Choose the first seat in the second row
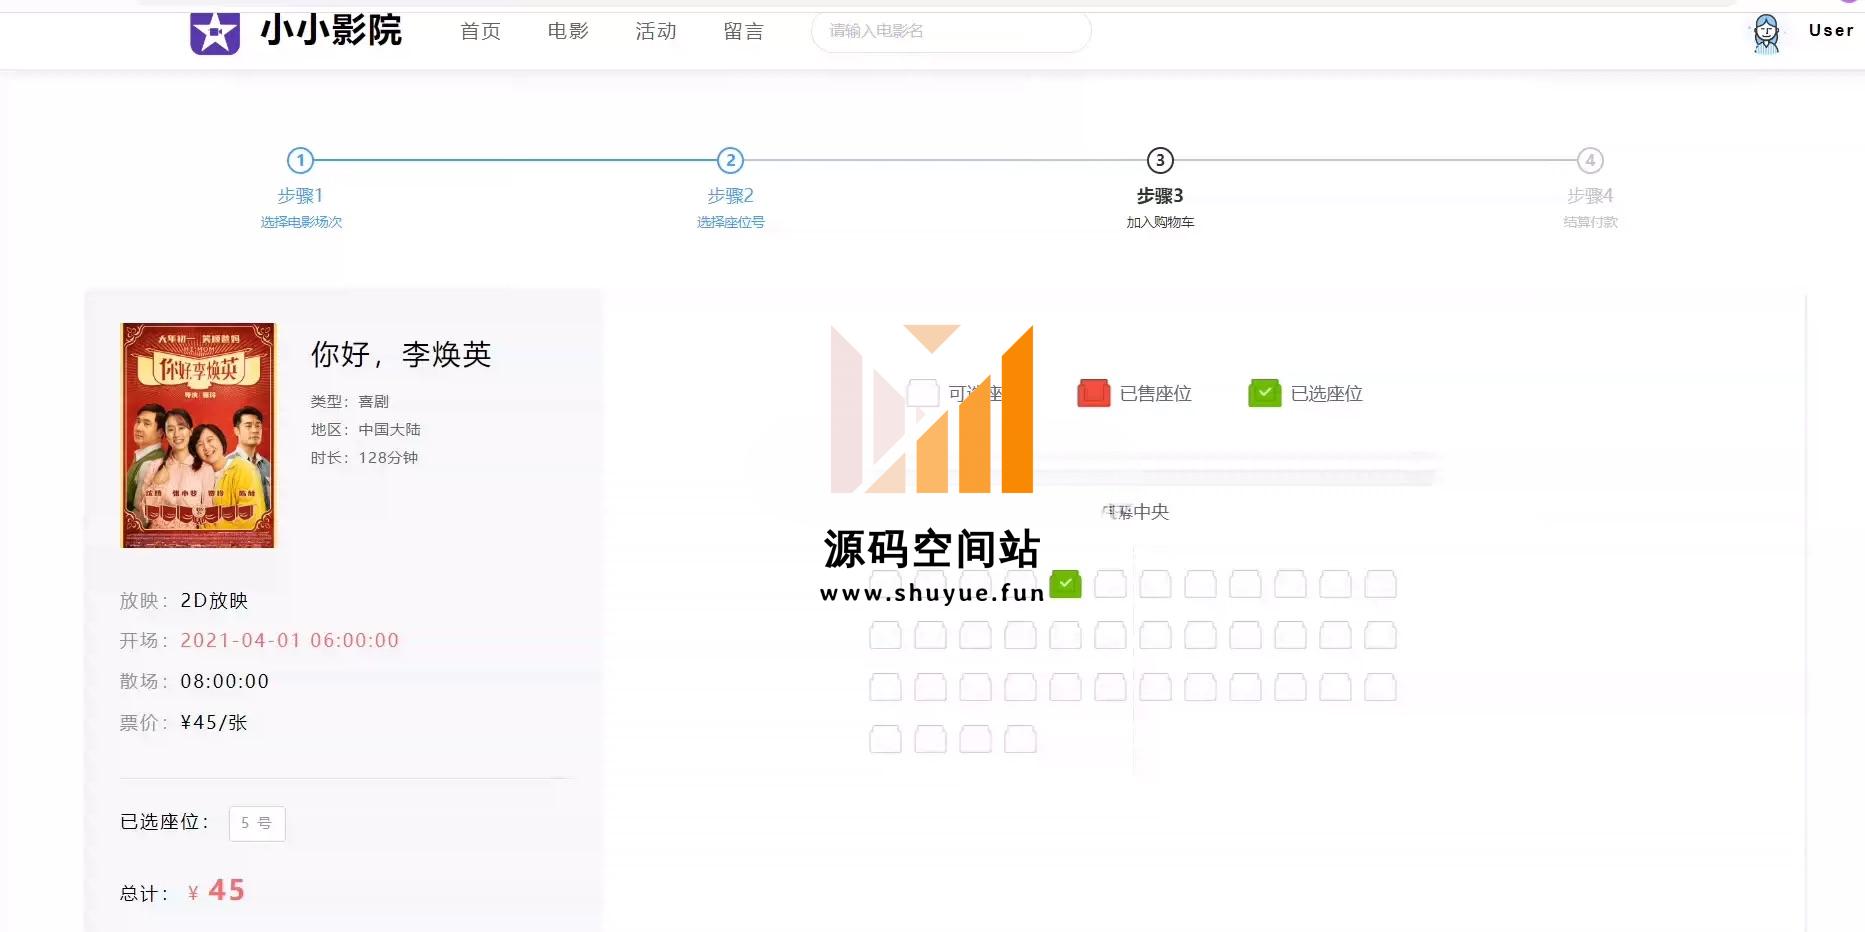Screen dimensions: 1865x932 click(885, 635)
